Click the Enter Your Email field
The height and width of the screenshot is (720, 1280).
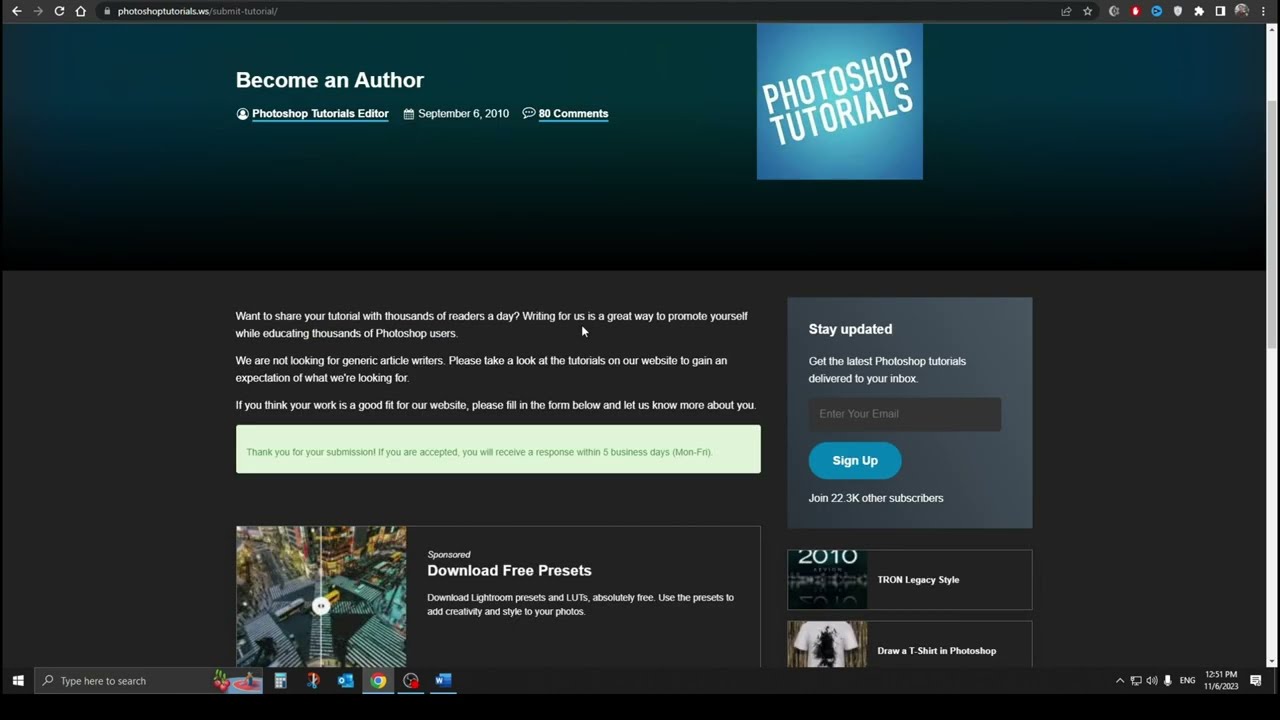(905, 414)
